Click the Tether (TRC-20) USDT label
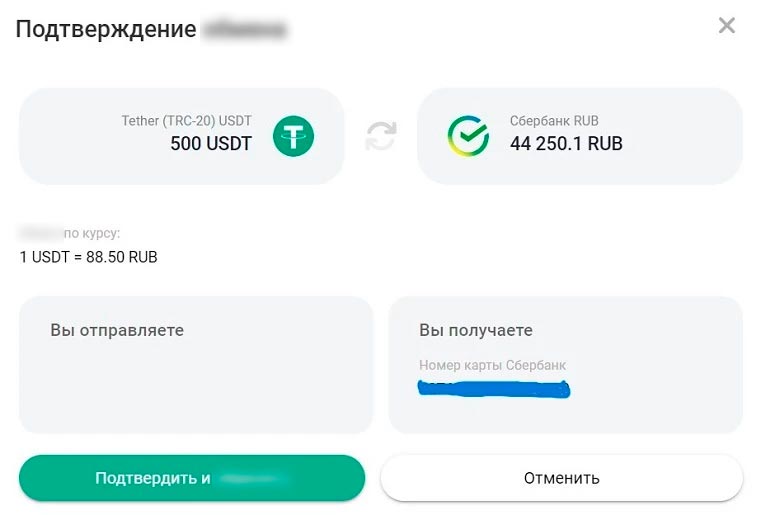 [186, 121]
